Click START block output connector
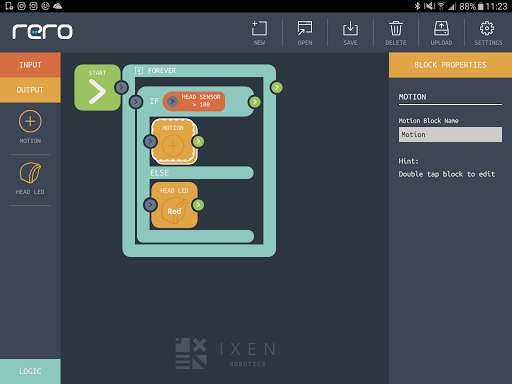 (x=121, y=88)
